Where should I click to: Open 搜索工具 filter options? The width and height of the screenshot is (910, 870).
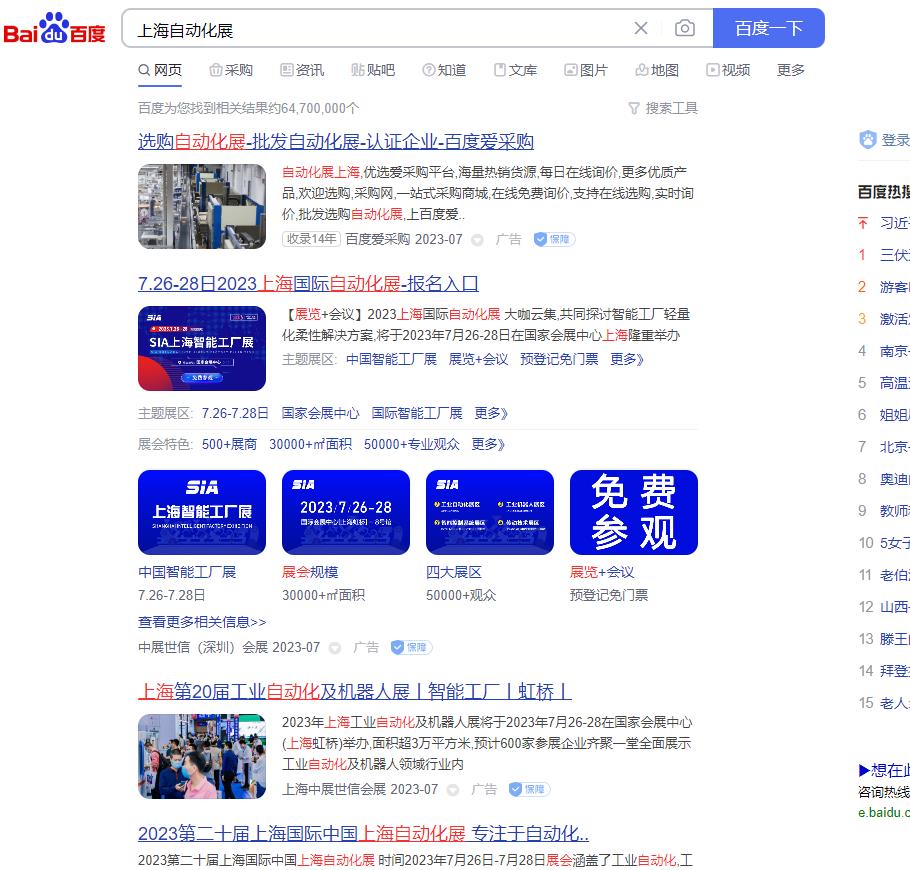(x=662, y=108)
